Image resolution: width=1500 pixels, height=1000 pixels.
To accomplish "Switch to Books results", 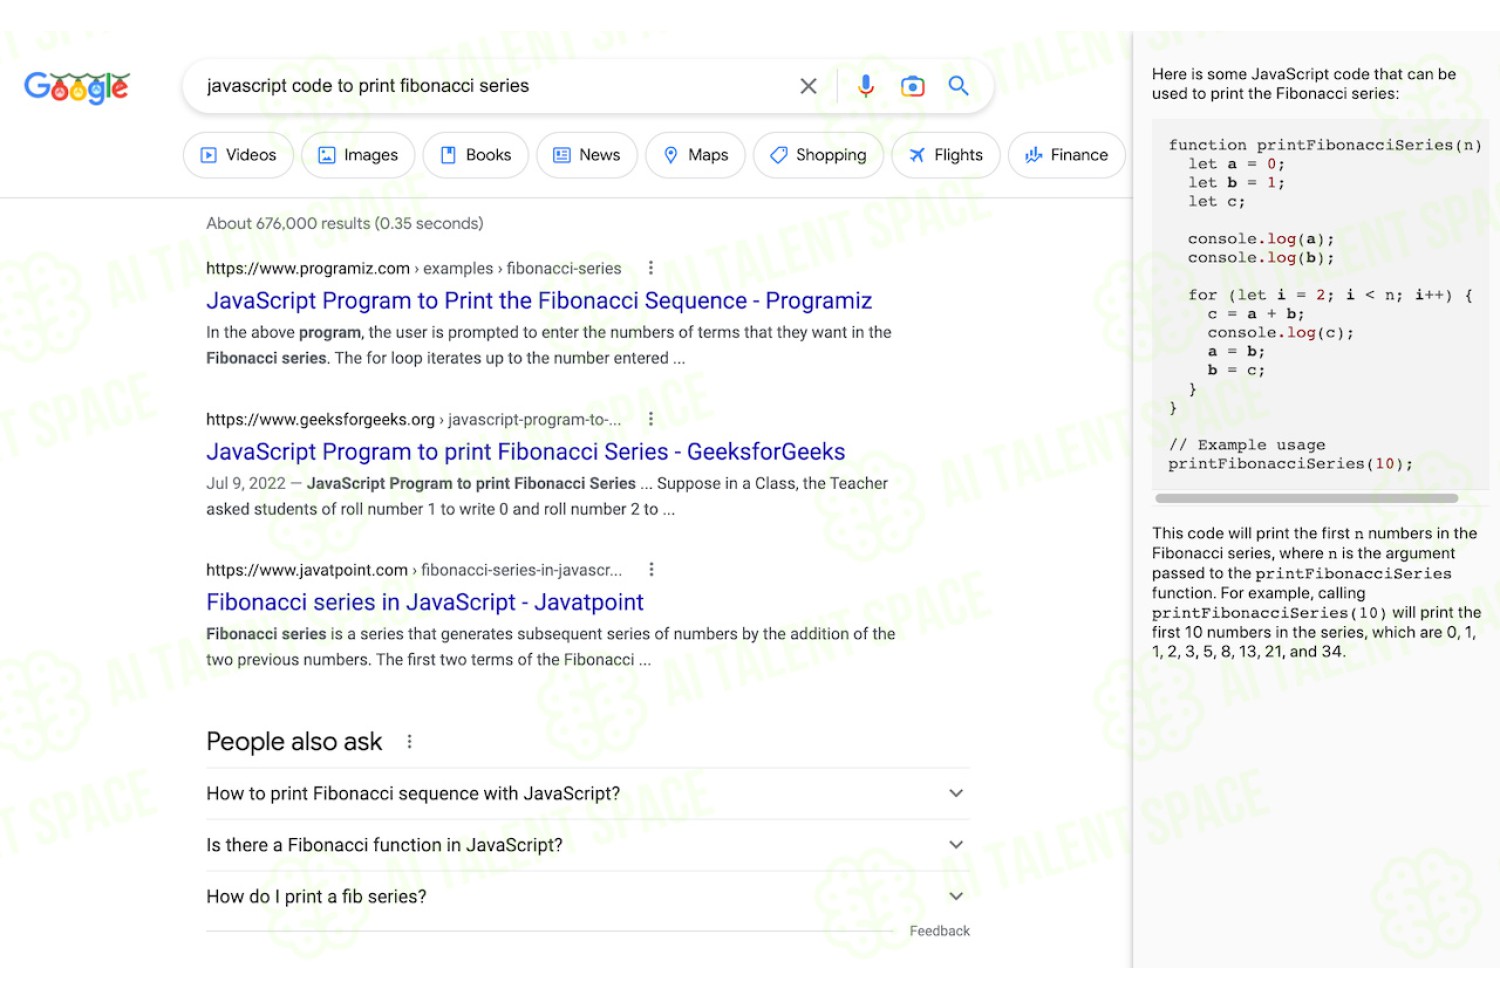I will point(476,155).
